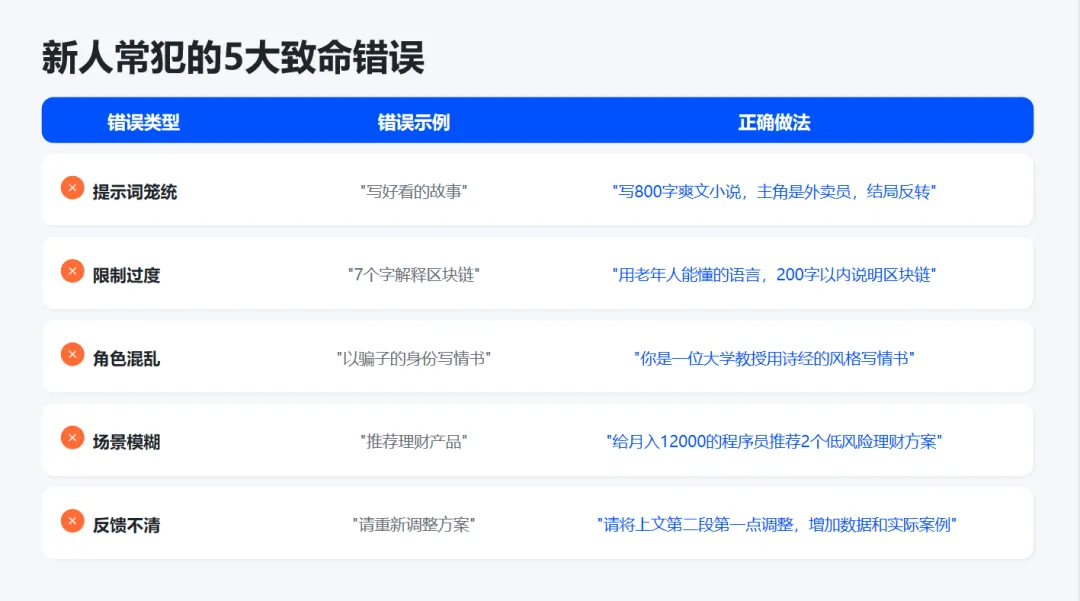Click the orange X icon beside 提示词笼统

[72, 188]
